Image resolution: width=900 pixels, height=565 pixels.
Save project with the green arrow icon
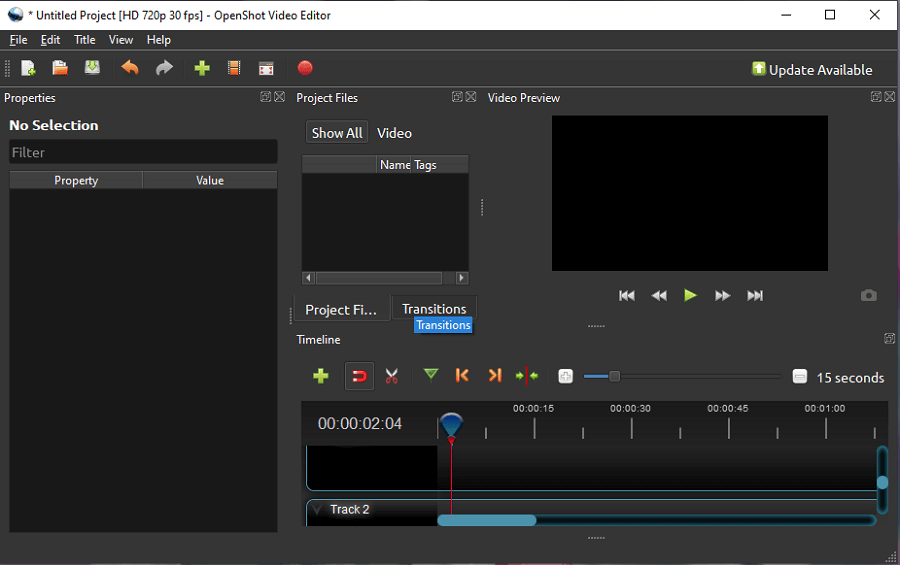pos(92,68)
